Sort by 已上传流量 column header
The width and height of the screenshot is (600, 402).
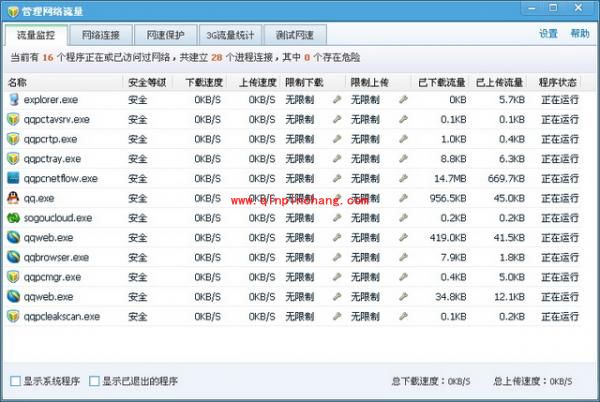499,82
